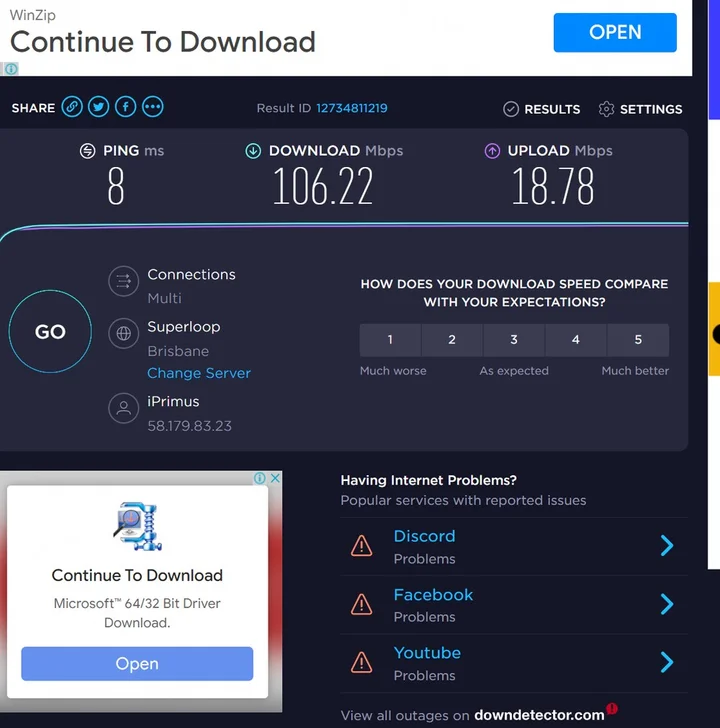Image resolution: width=720 pixels, height=728 pixels.
Task: Share result via Twitter icon
Action: (x=98, y=107)
